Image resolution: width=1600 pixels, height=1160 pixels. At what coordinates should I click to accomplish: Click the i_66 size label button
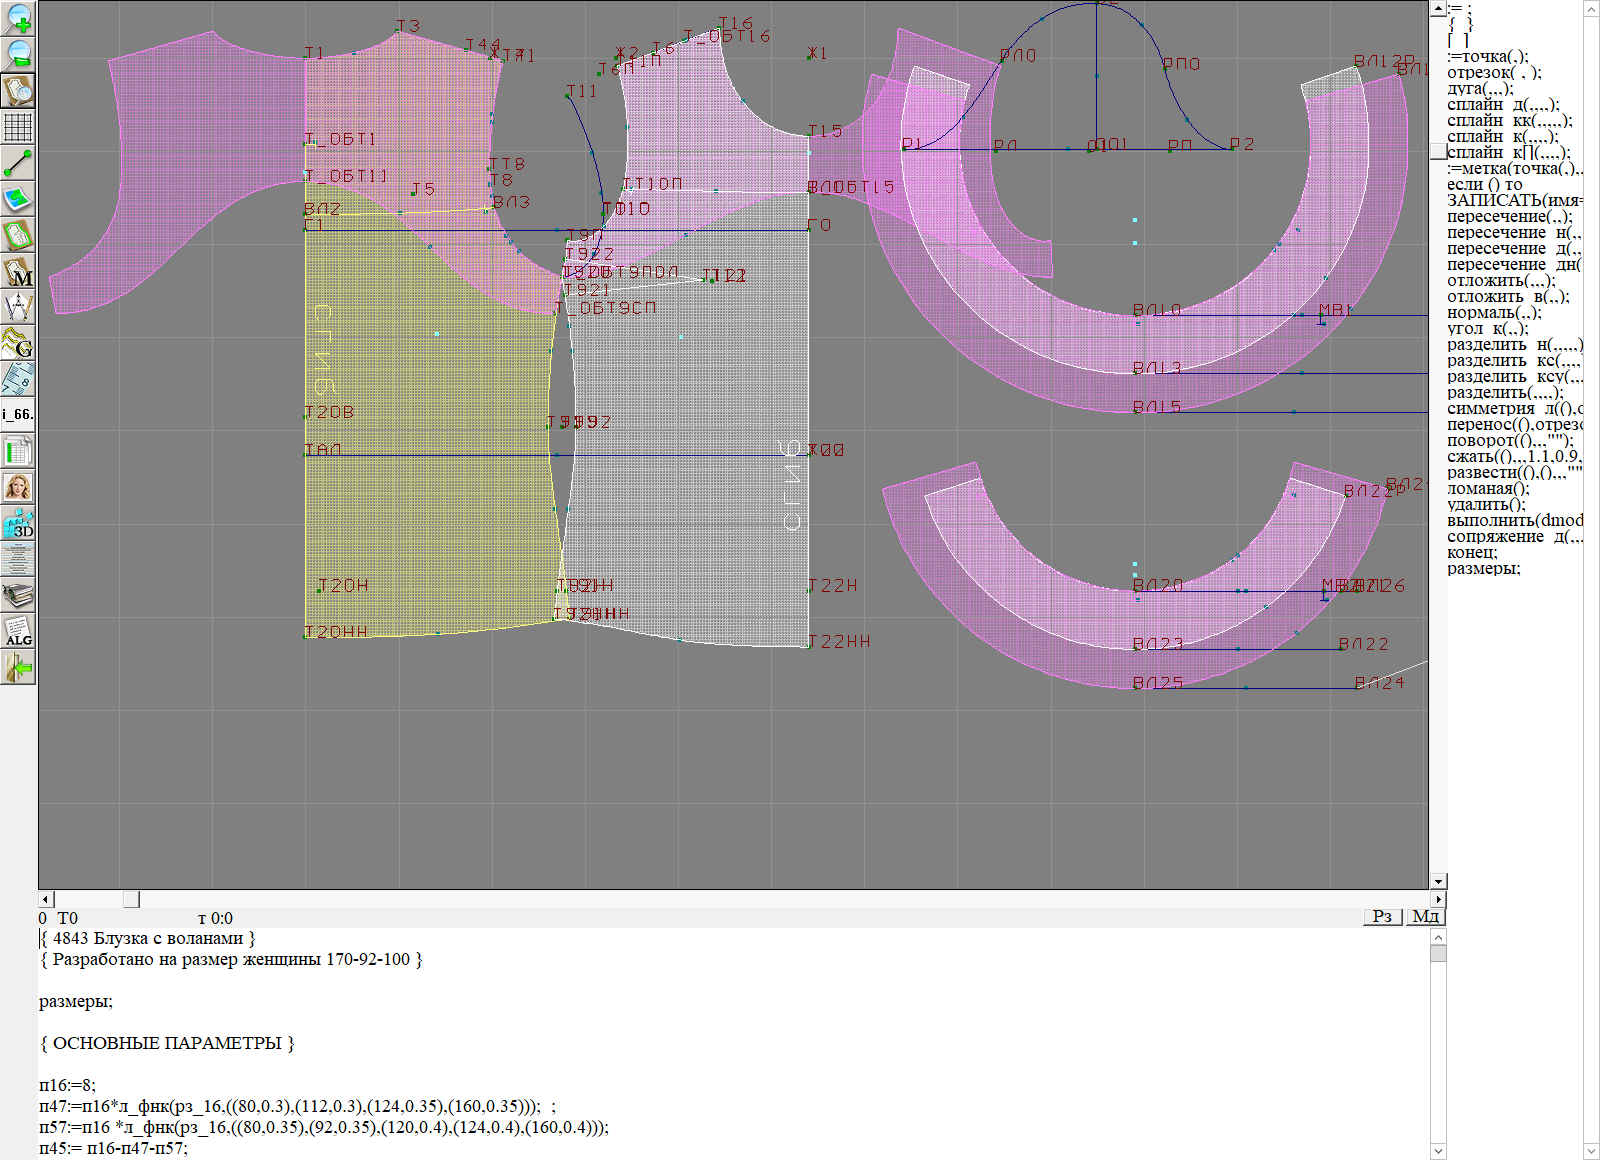coord(18,414)
